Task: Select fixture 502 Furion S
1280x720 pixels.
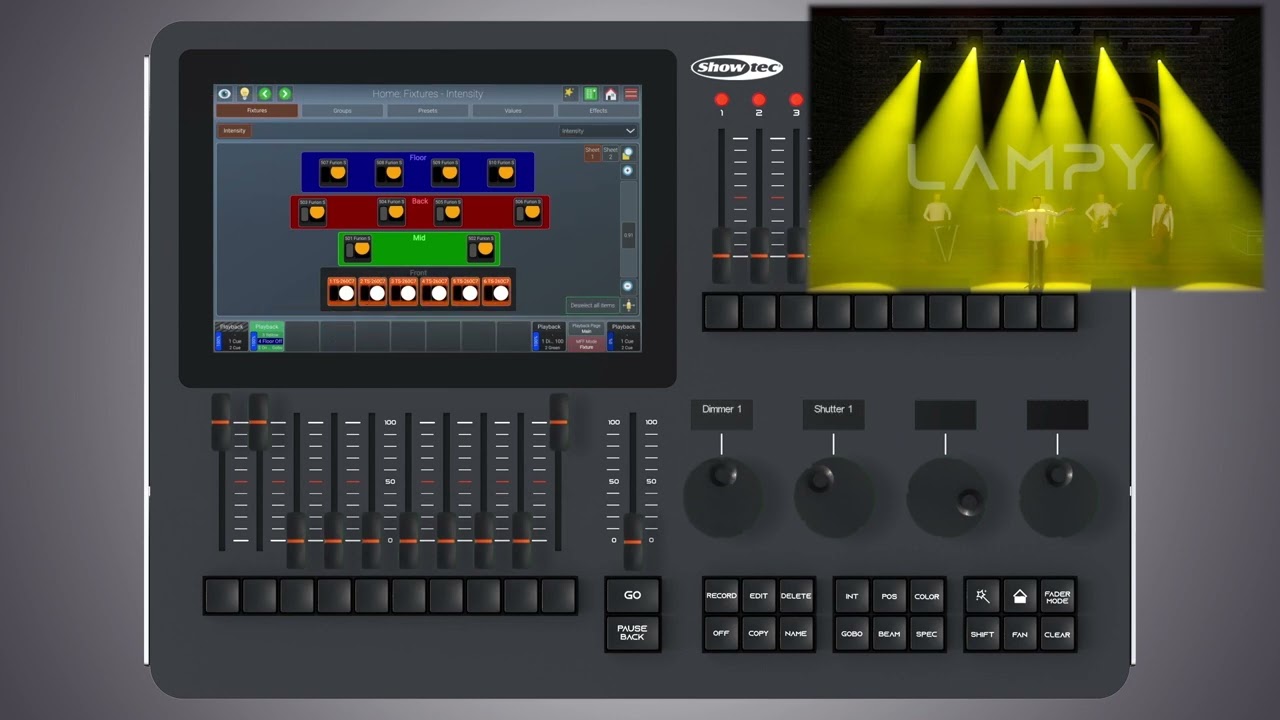Action: 481,249
